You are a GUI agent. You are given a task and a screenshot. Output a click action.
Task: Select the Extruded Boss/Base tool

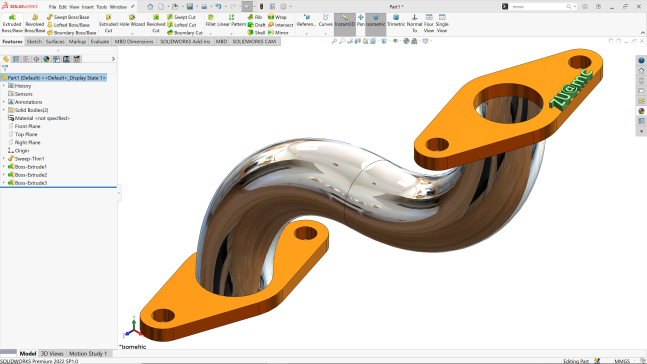click(12, 24)
